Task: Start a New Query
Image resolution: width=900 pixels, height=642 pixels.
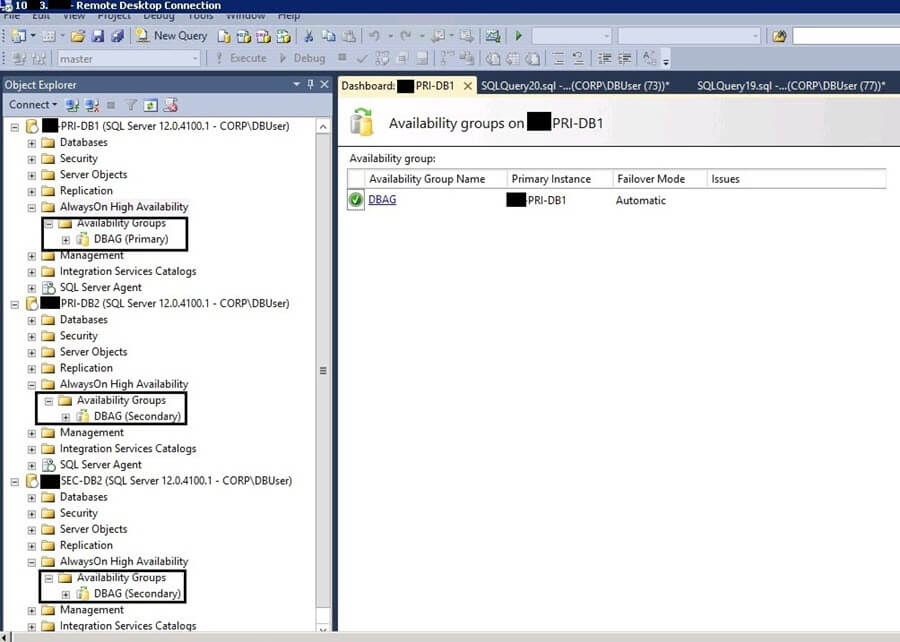Action: 171,36
